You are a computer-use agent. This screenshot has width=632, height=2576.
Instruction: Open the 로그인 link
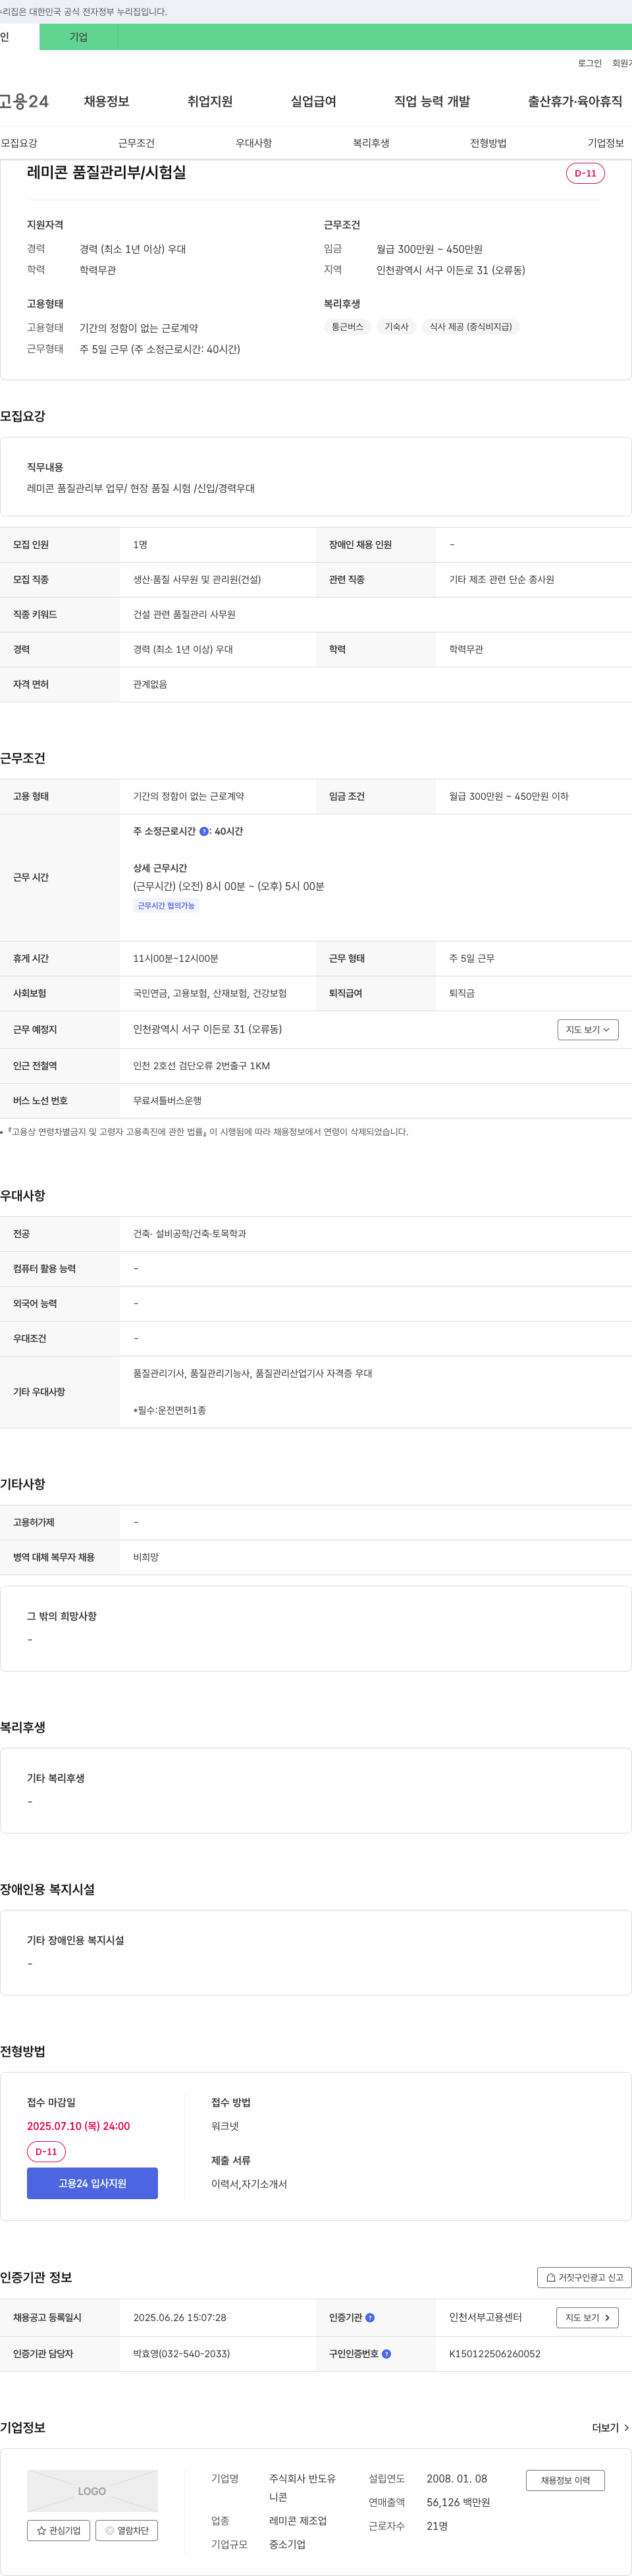[x=589, y=63]
